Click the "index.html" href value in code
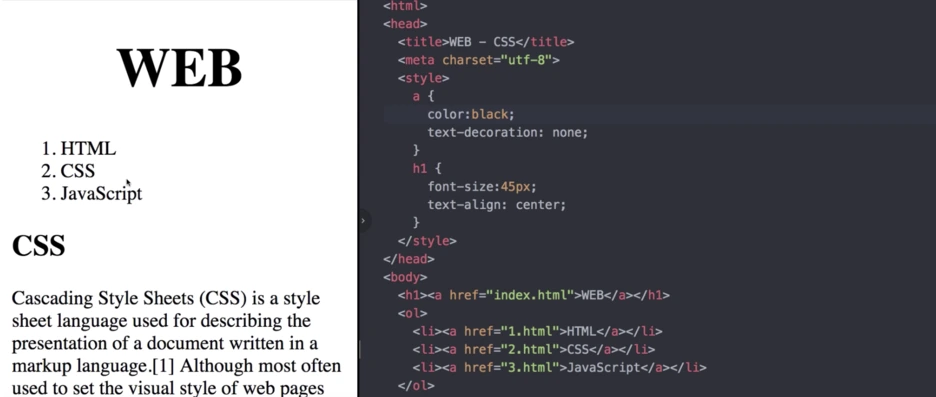 [529, 295]
